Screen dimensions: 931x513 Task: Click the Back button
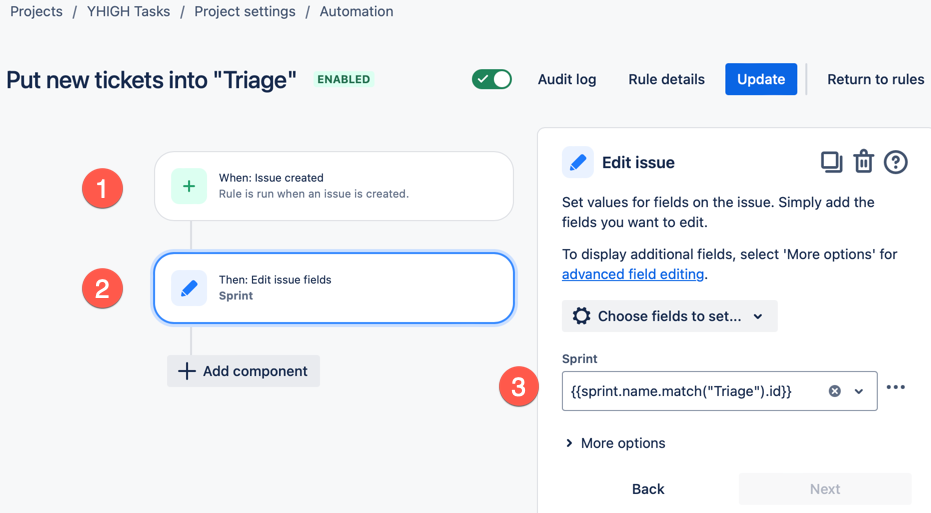tap(648, 489)
